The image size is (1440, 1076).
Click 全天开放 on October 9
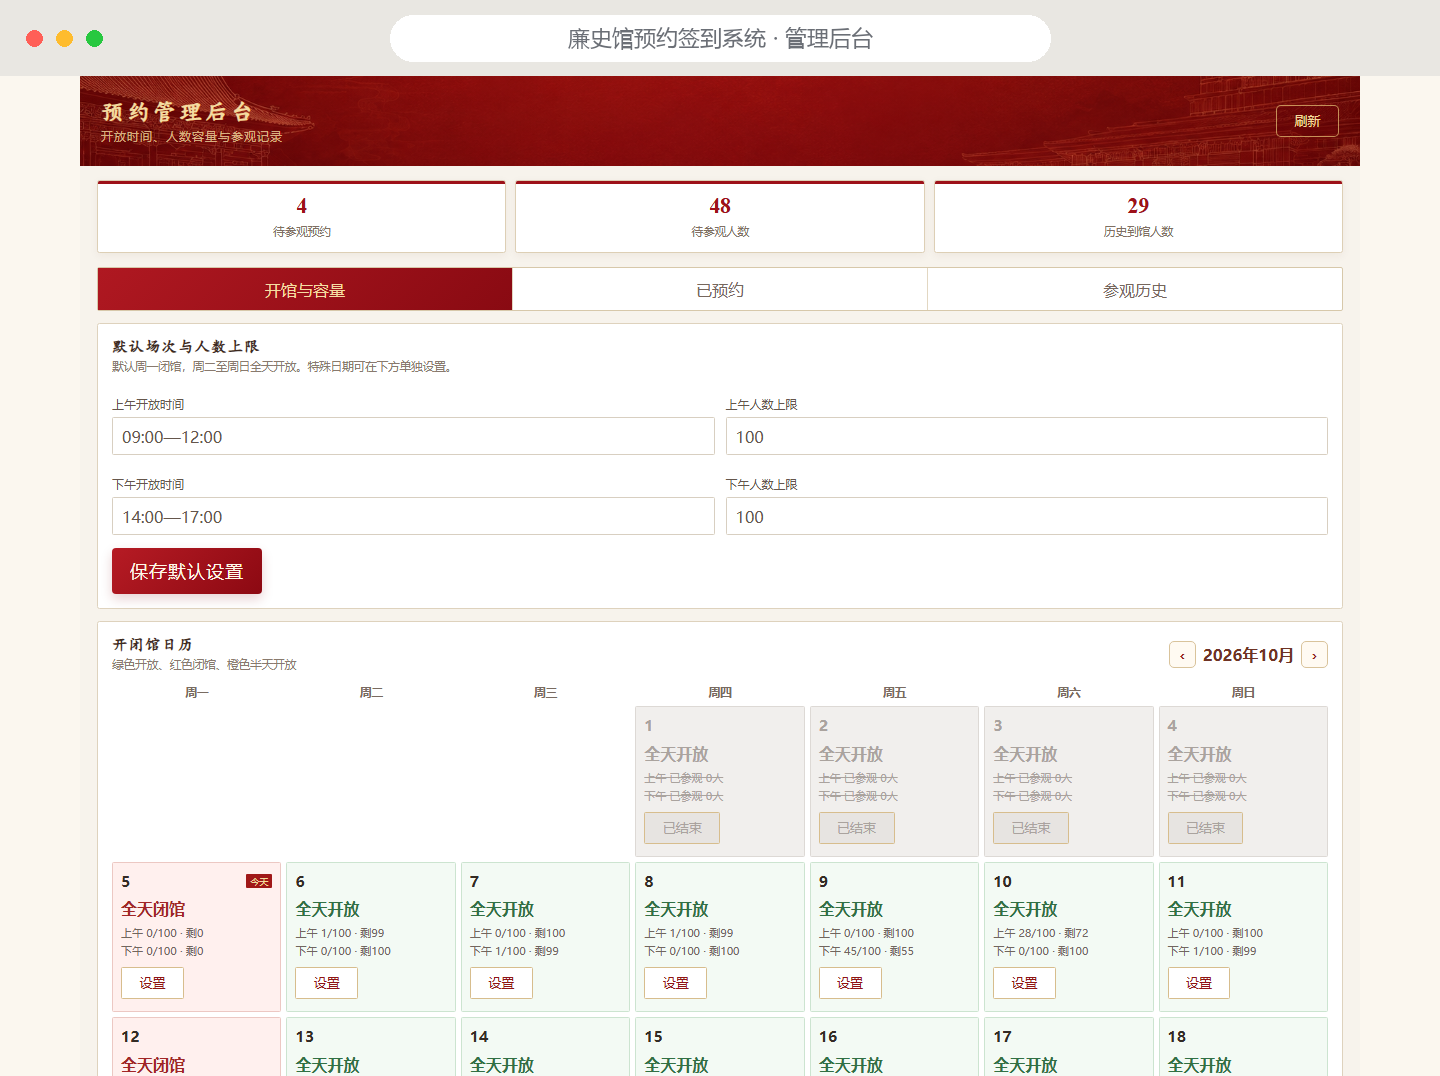[851, 909]
